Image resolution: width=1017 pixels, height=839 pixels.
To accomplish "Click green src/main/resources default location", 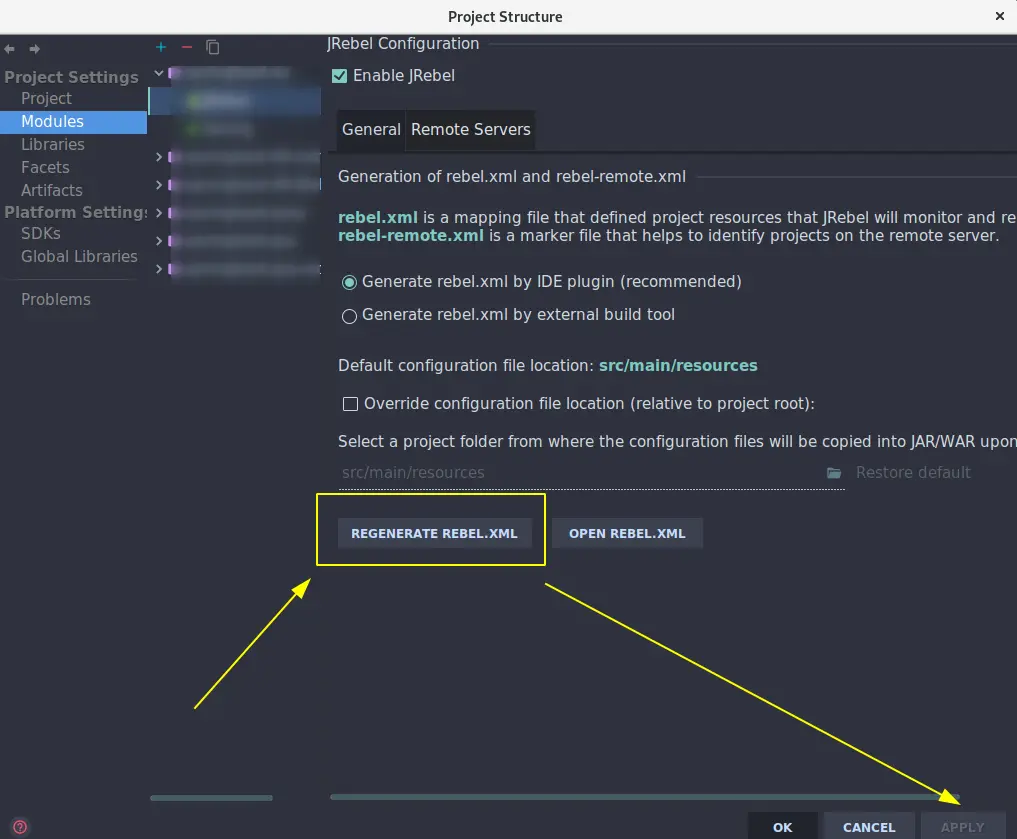I will [678, 366].
